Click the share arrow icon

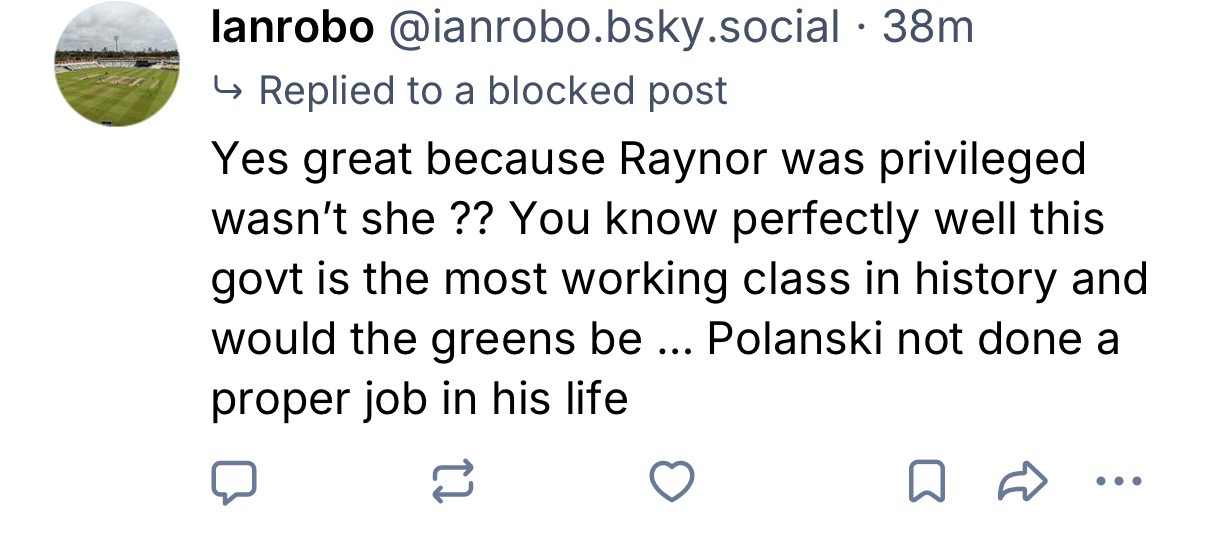pos(1021,484)
